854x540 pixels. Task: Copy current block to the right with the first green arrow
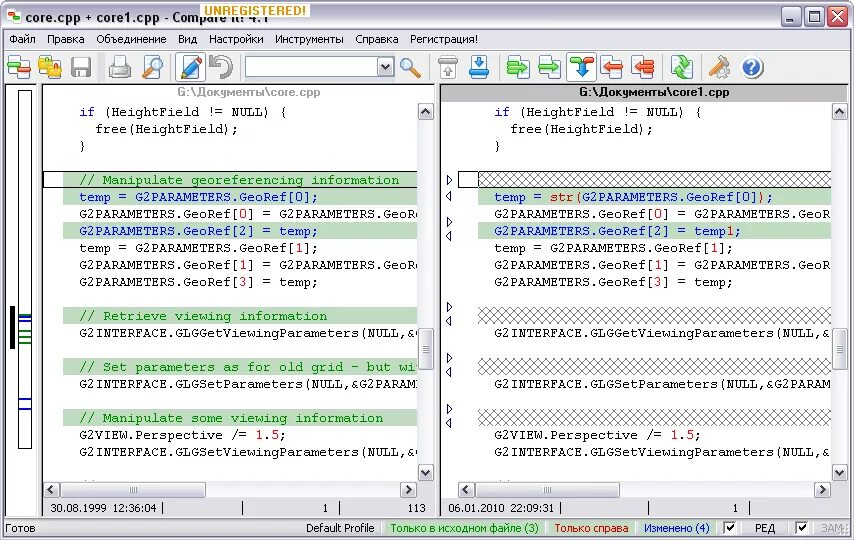pos(517,68)
